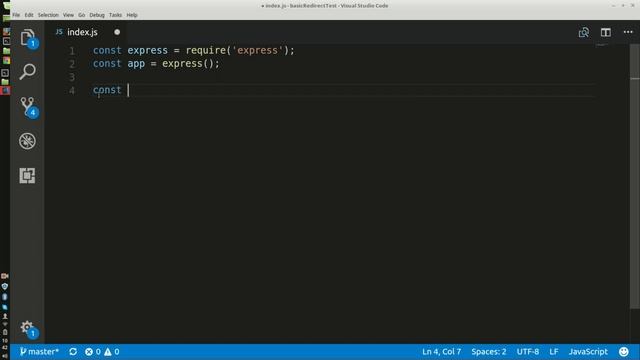The image size is (640, 360).
Task: Click the 'express' string on line 1
Action: [258, 50]
